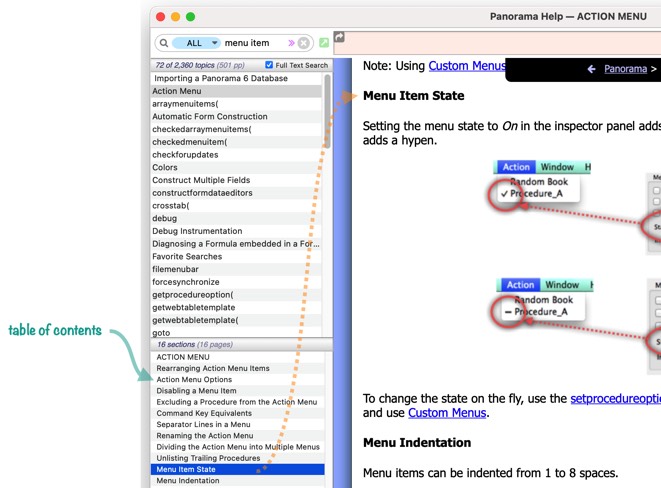Click the blue vertical splitter bar
This screenshot has height=488, width=661.
click(342, 273)
